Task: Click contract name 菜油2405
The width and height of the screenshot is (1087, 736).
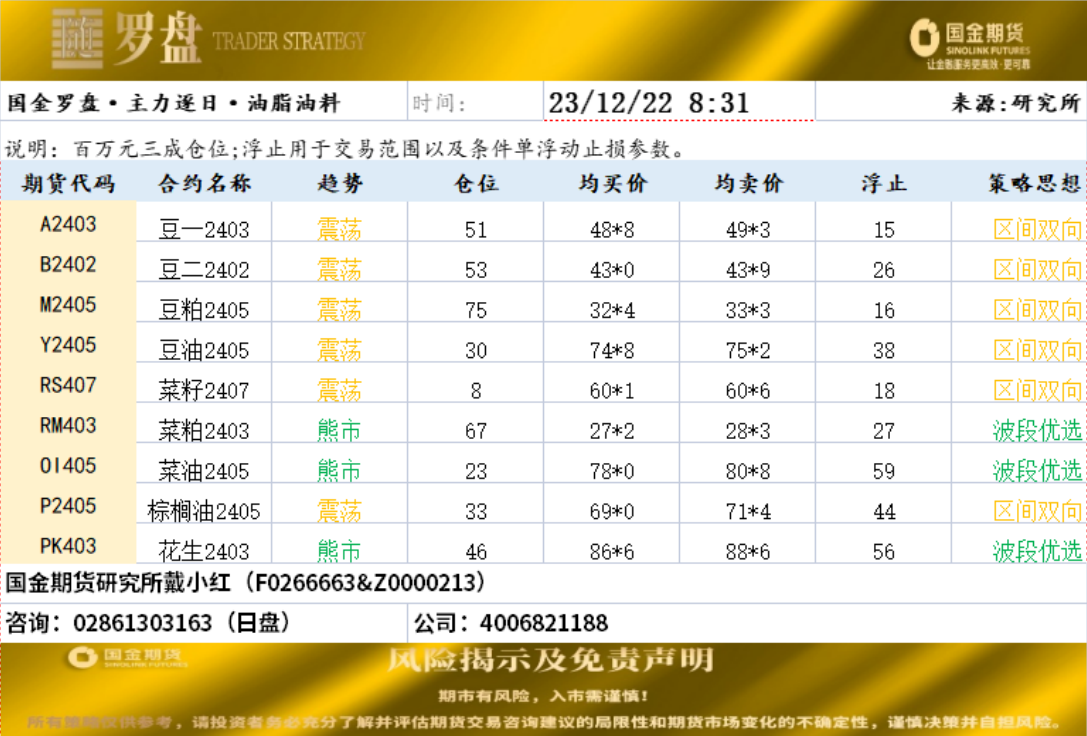Action: coord(204,471)
